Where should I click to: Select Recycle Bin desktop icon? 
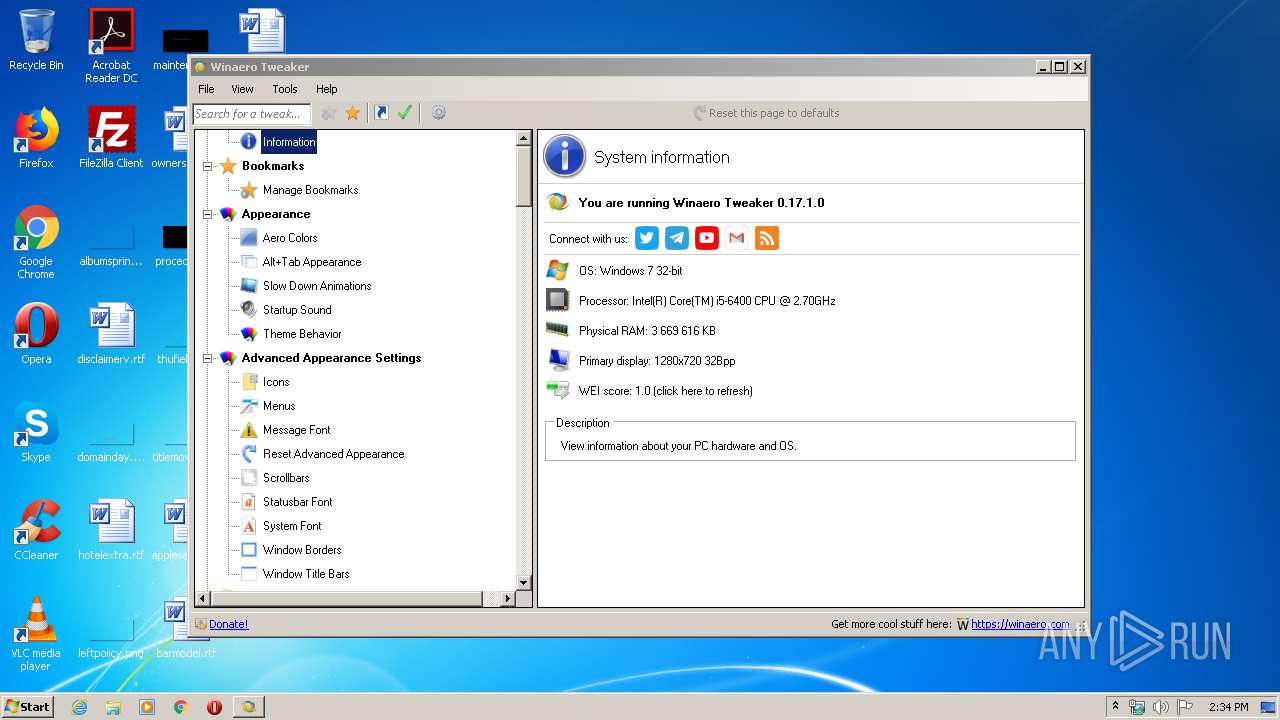coord(36,40)
